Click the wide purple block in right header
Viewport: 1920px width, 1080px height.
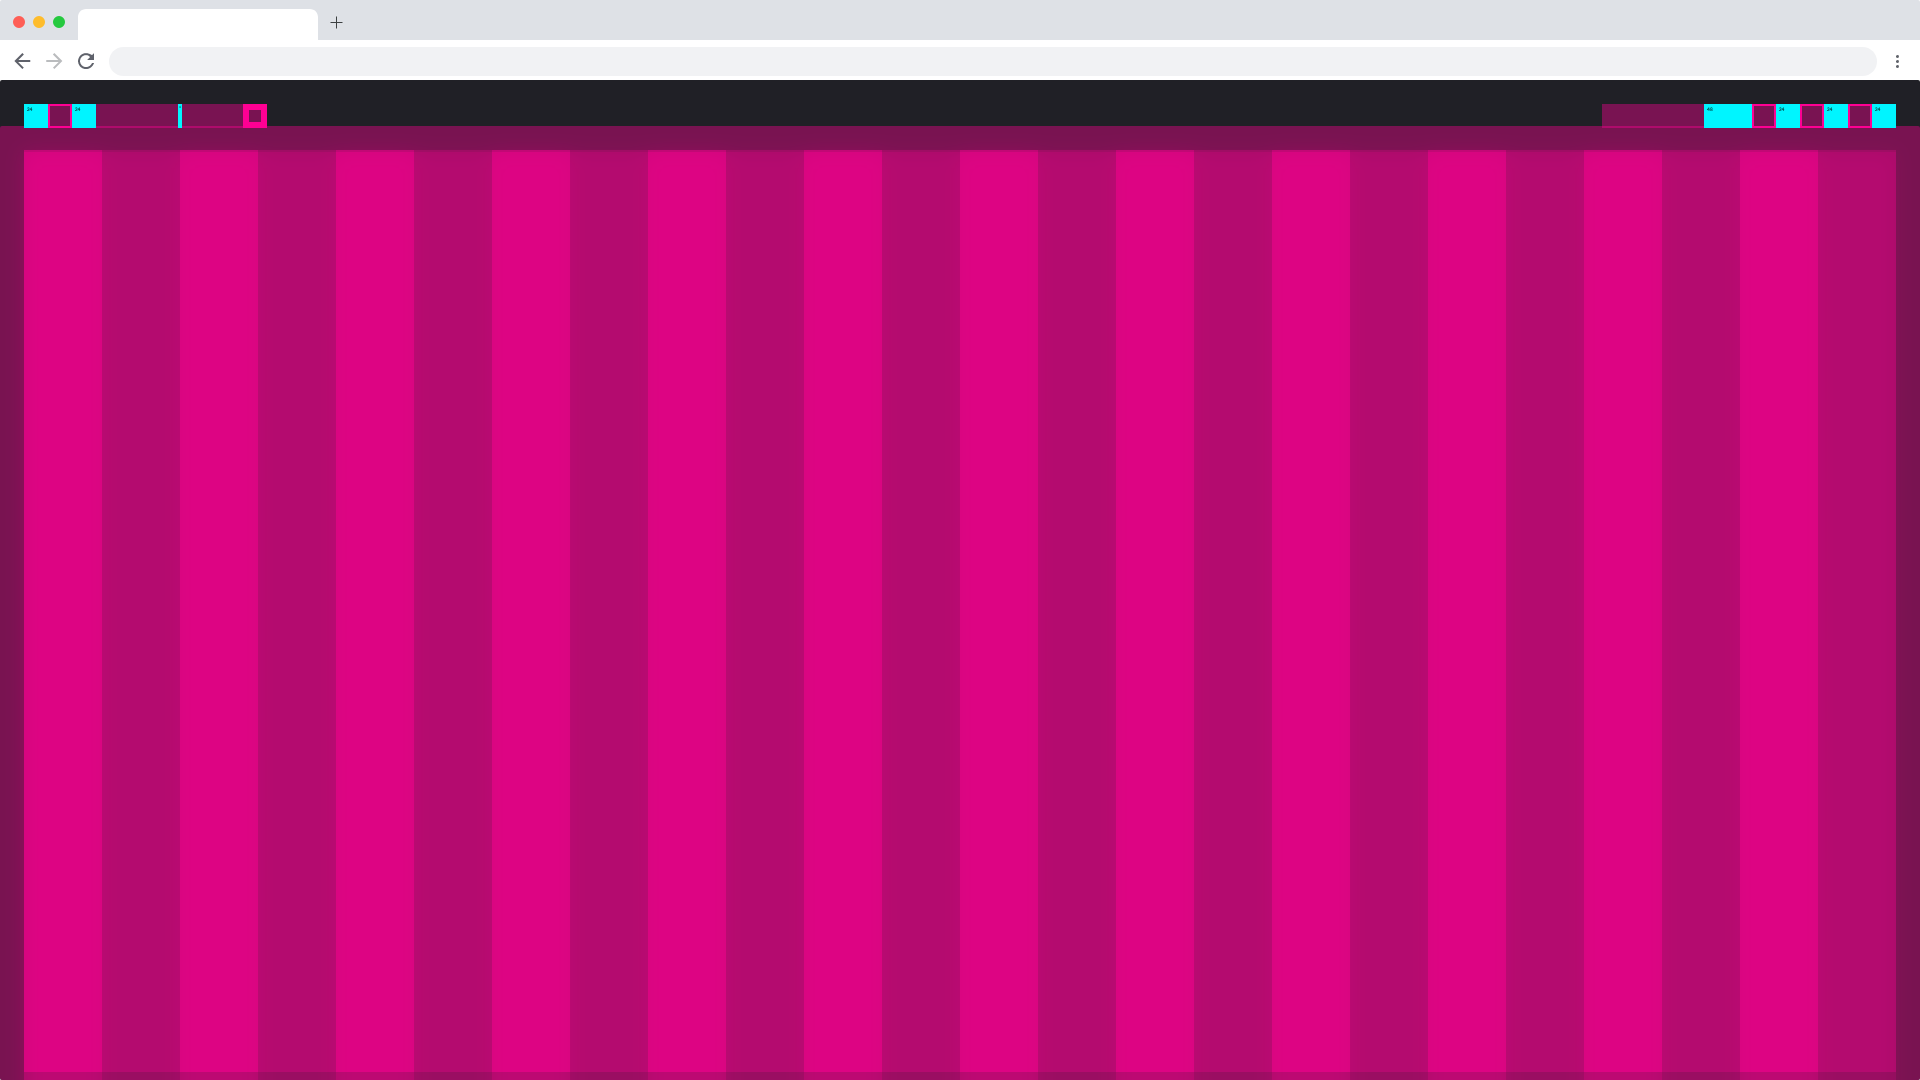(x=1652, y=116)
